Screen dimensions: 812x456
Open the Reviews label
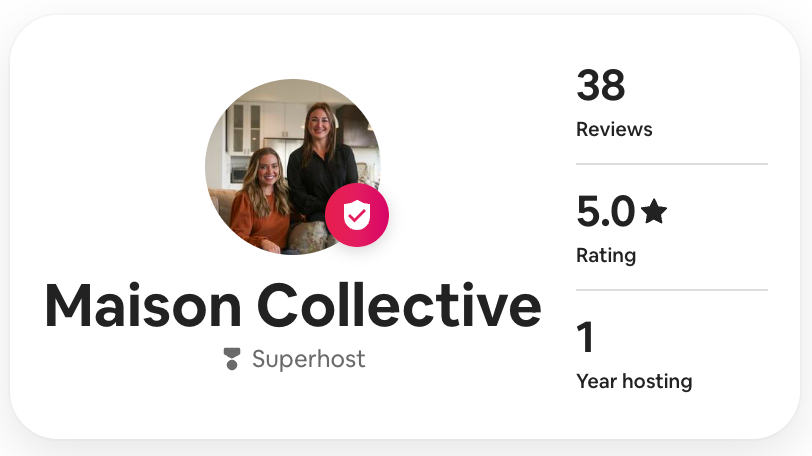pos(614,129)
